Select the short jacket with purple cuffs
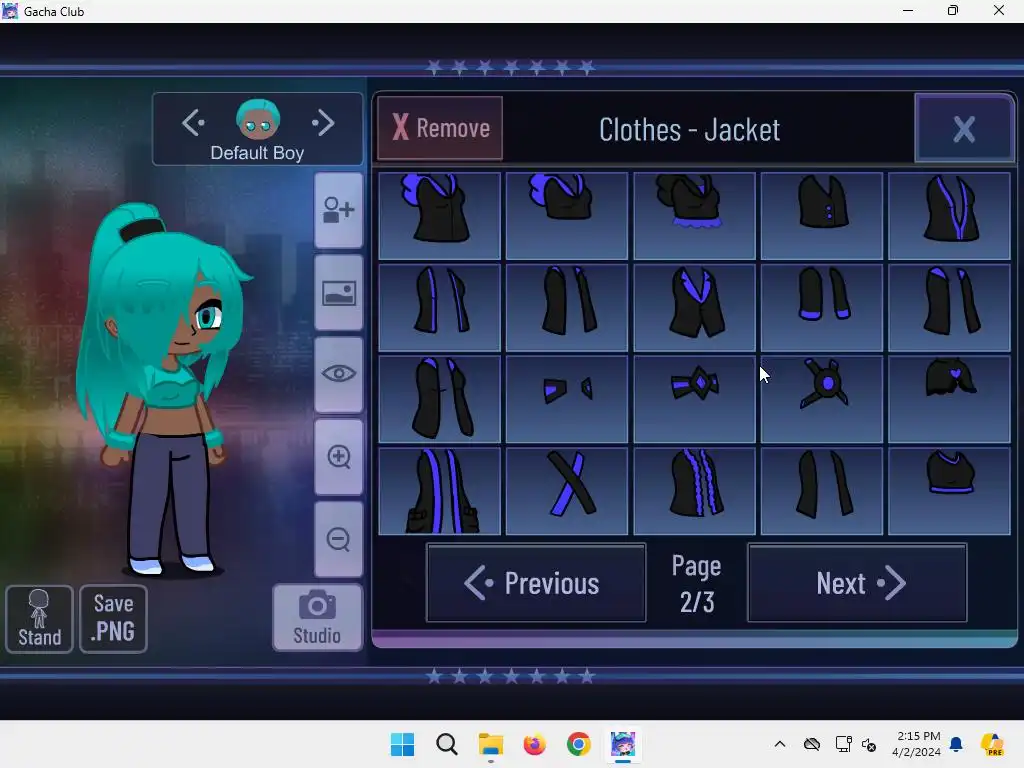Image resolution: width=1024 pixels, height=768 pixels. pos(822,308)
